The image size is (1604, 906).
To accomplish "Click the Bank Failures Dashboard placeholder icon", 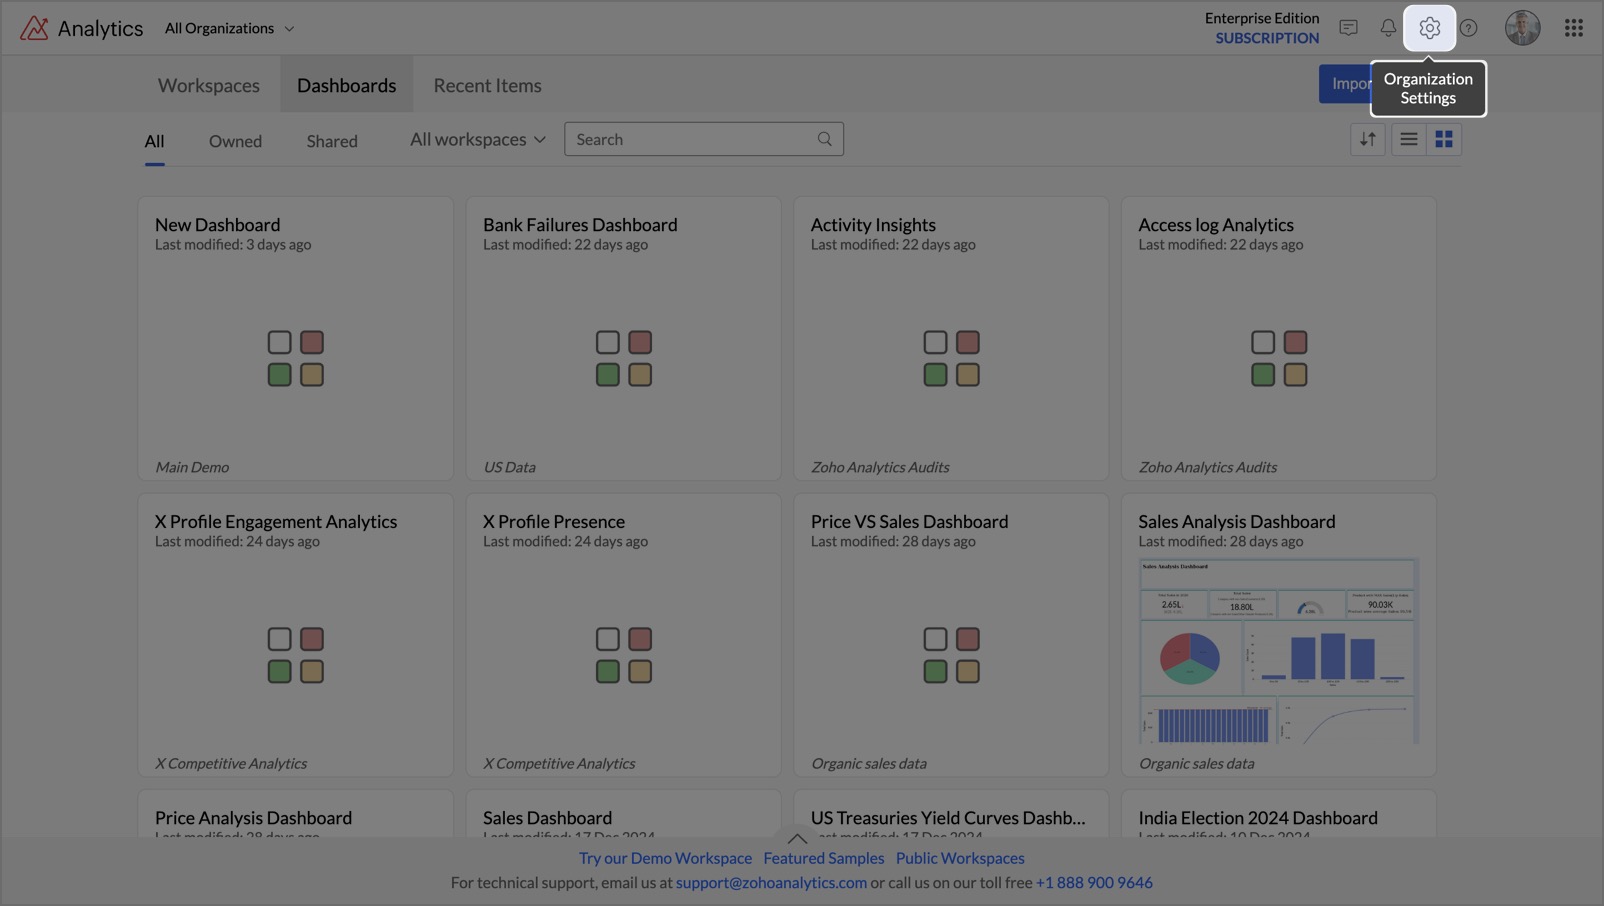I will 624,358.
